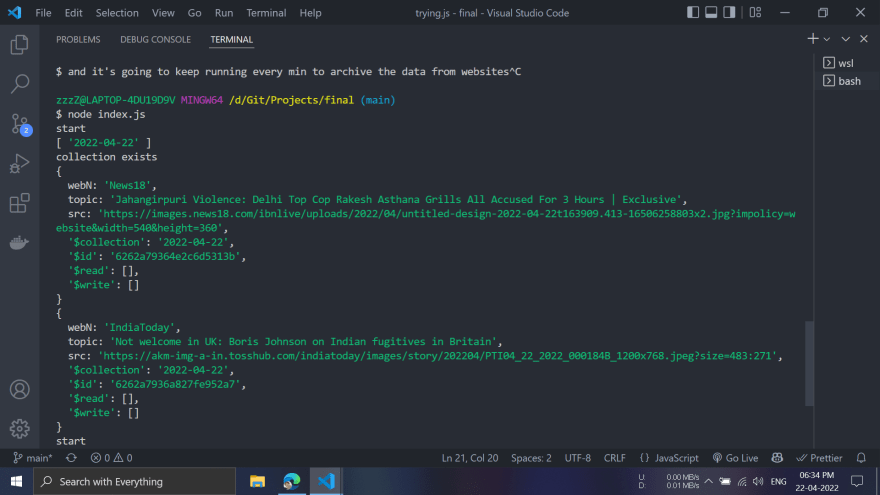The width and height of the screenshot is (880, 495).
Task: Open the Extensions view
Action: tap(20, 203)
